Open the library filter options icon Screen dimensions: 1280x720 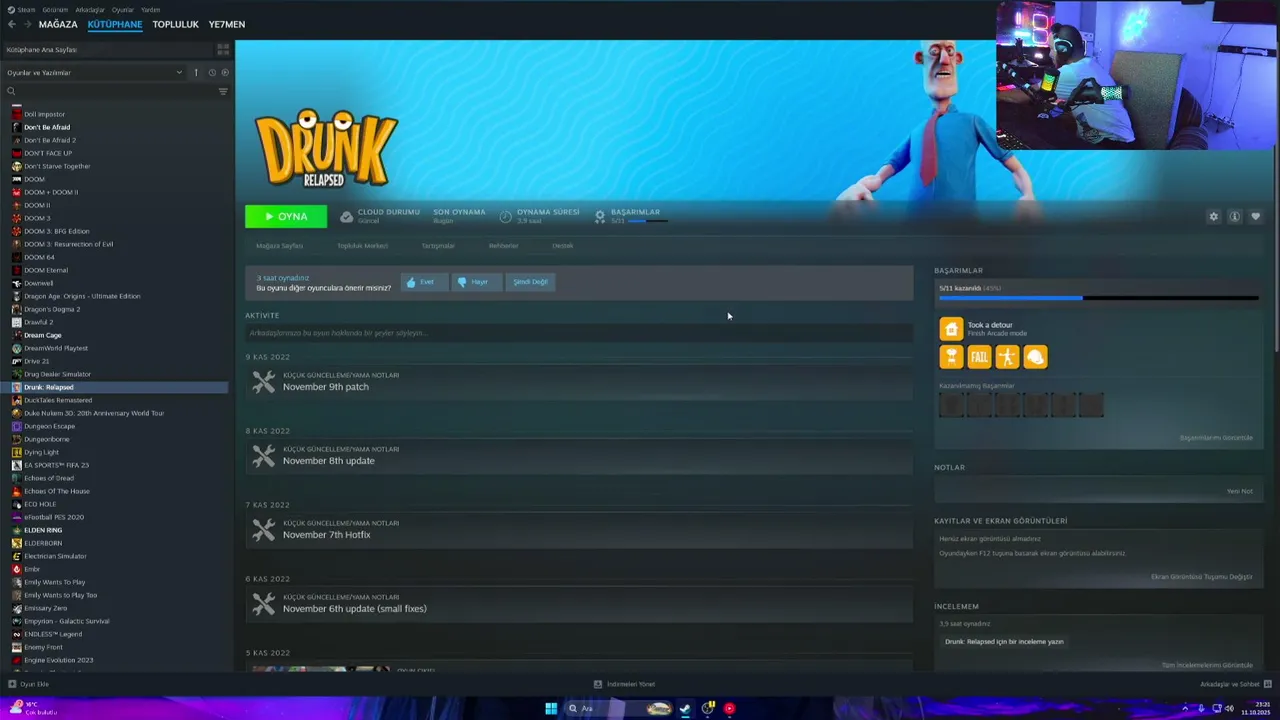pos(223,91)
